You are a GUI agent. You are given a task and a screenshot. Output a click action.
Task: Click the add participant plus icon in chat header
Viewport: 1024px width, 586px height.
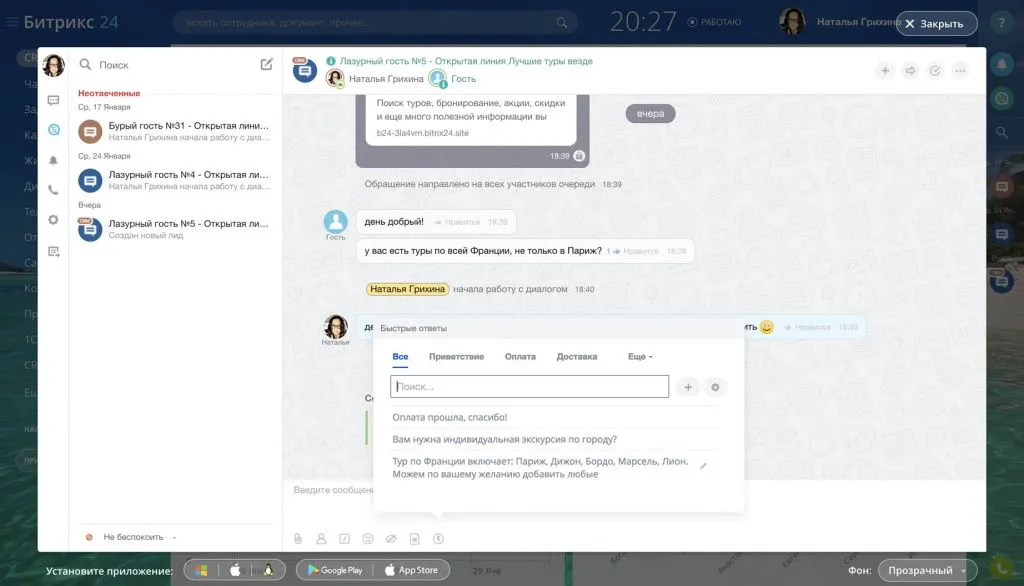pyautogui.click(x=885, y=71)
